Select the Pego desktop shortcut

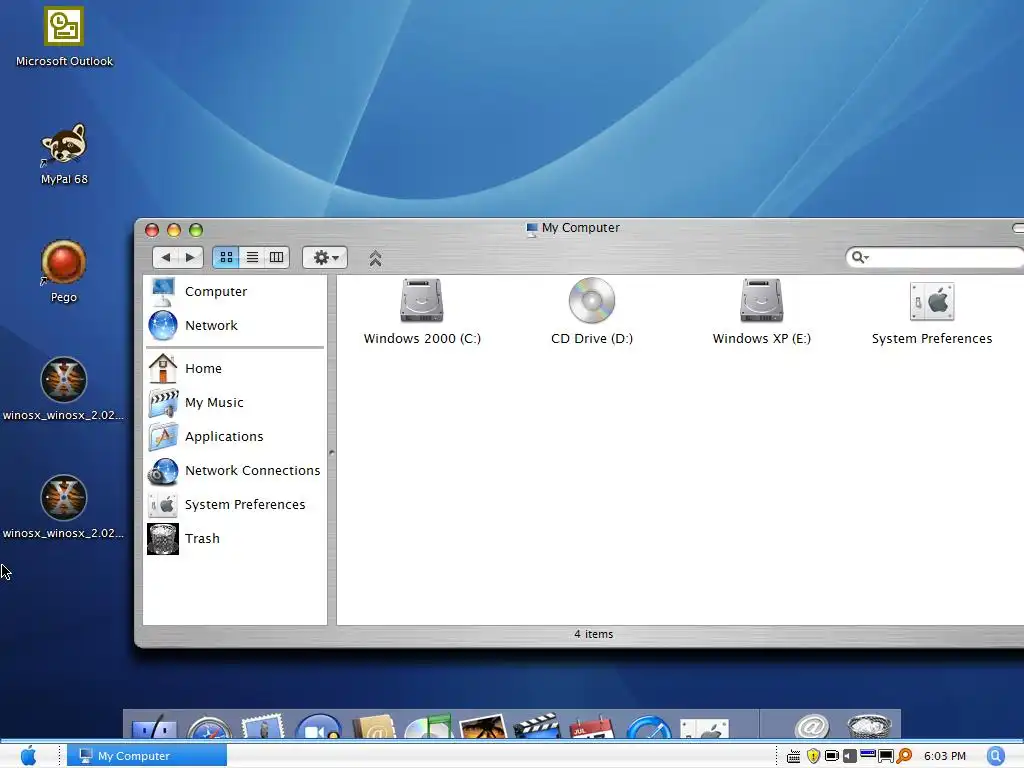(x=63, y=272)
